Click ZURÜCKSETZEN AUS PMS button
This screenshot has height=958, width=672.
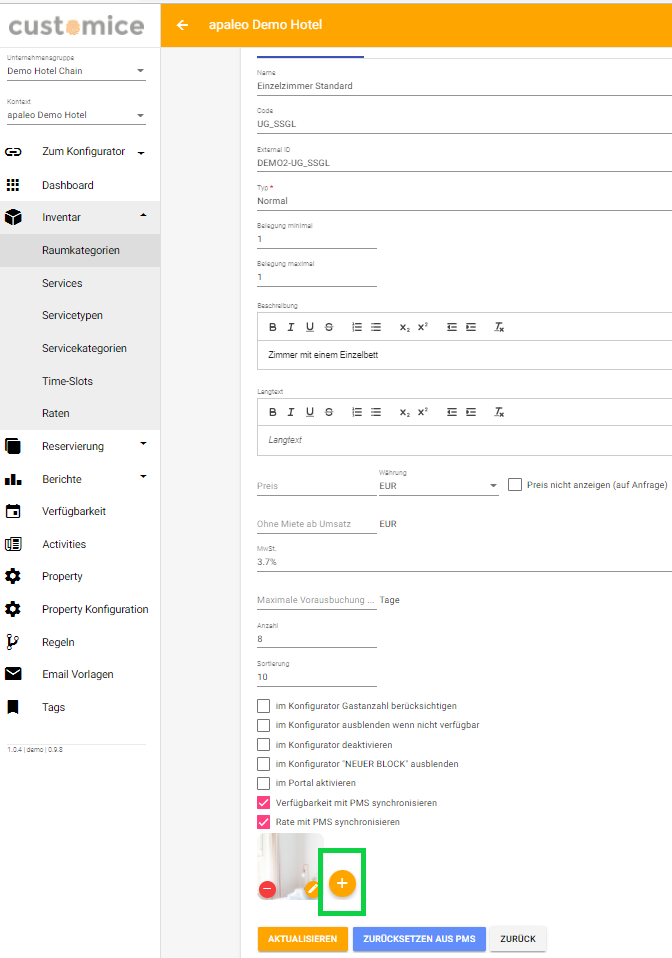coord(419,939)
